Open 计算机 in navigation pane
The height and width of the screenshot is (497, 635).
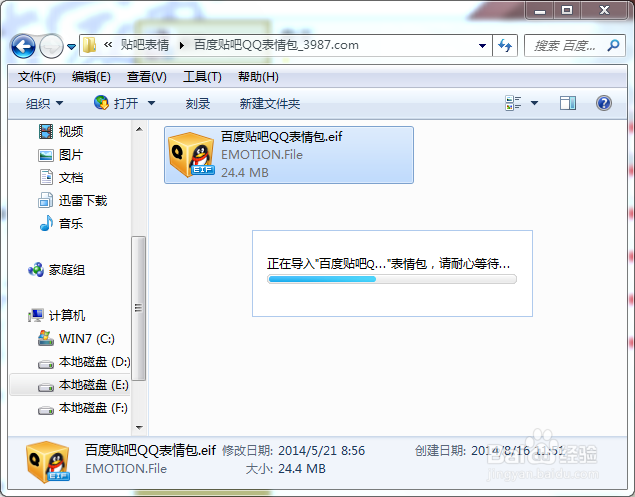(67, 316)
